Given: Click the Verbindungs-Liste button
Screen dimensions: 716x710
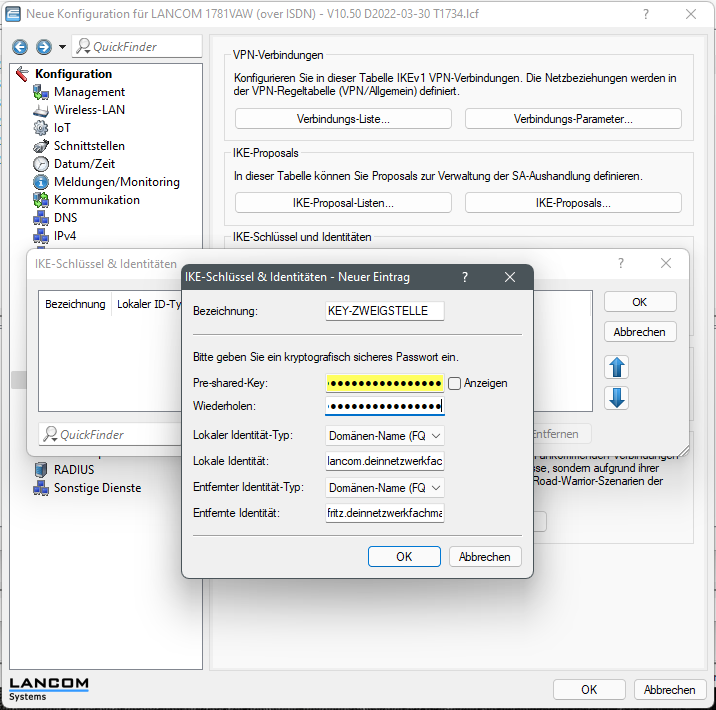Looking at the screenshot, I should point(343,119).
